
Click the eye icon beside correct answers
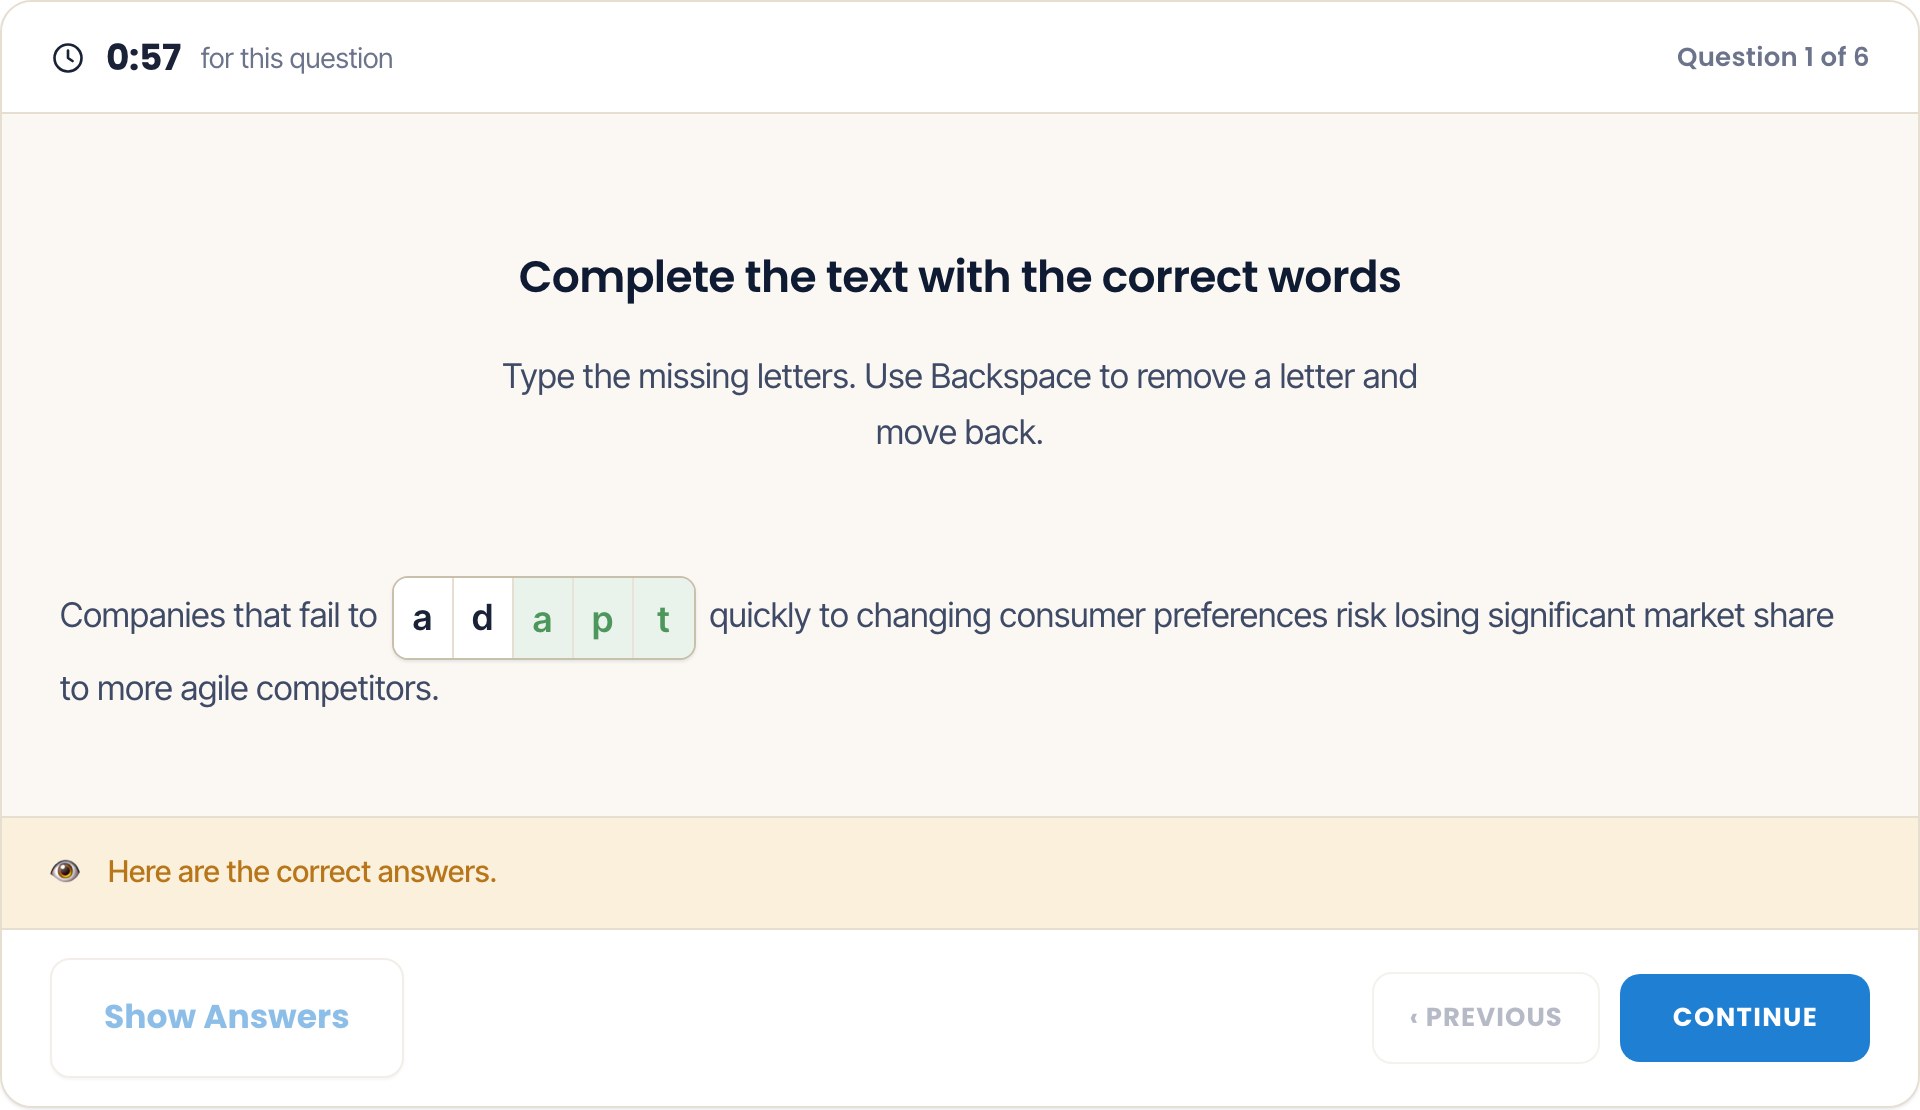(66, 871)
